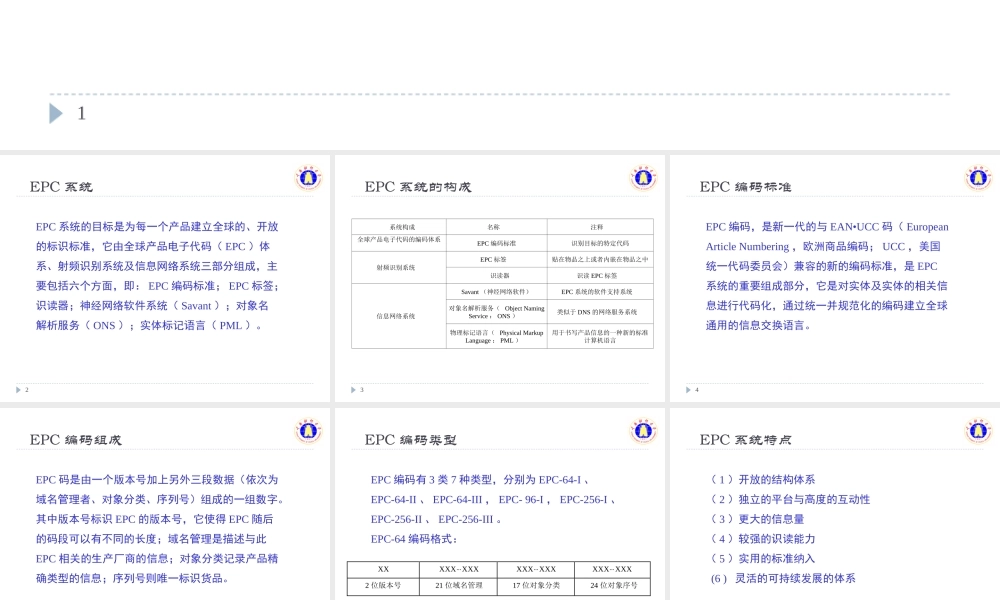Viewport: 1000px width, 600px height.
Task: Click the emblem icon on the EPC 系统特点 slide
Action: pos(977,430)
